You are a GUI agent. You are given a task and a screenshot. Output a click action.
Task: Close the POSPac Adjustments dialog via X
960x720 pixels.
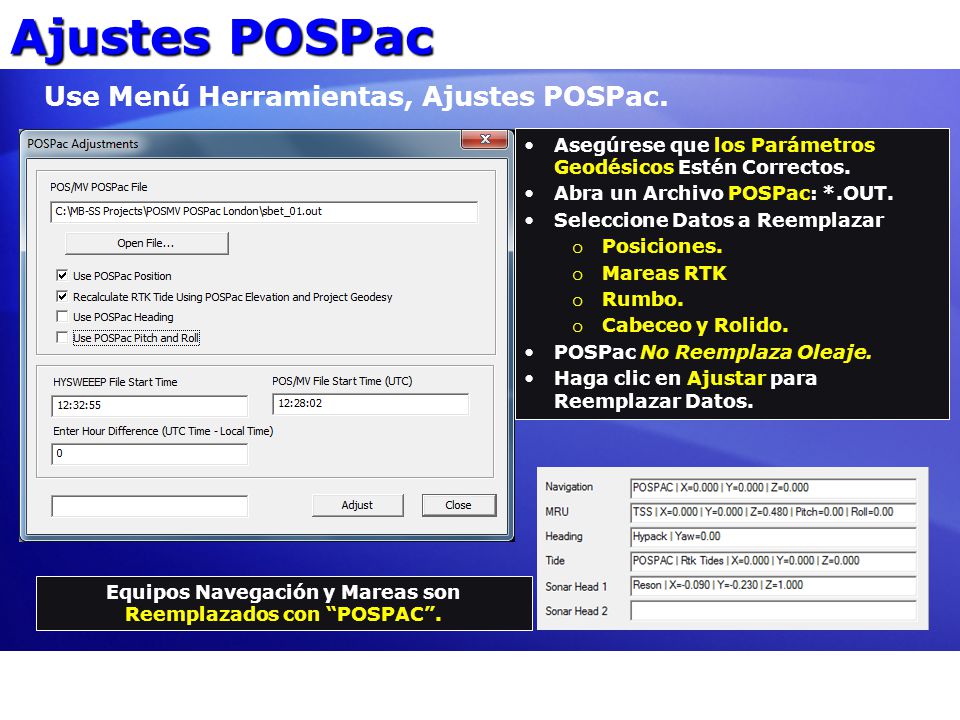tap(484, 140)
